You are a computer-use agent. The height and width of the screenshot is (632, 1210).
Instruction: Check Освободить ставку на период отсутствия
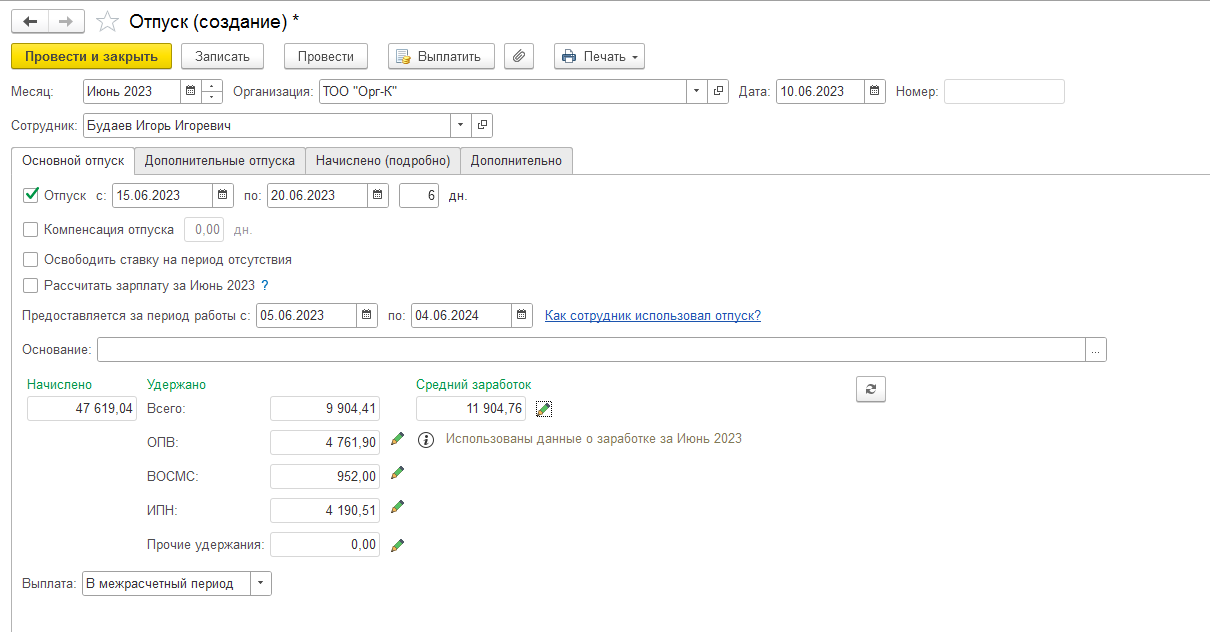[x=30, y=259]
